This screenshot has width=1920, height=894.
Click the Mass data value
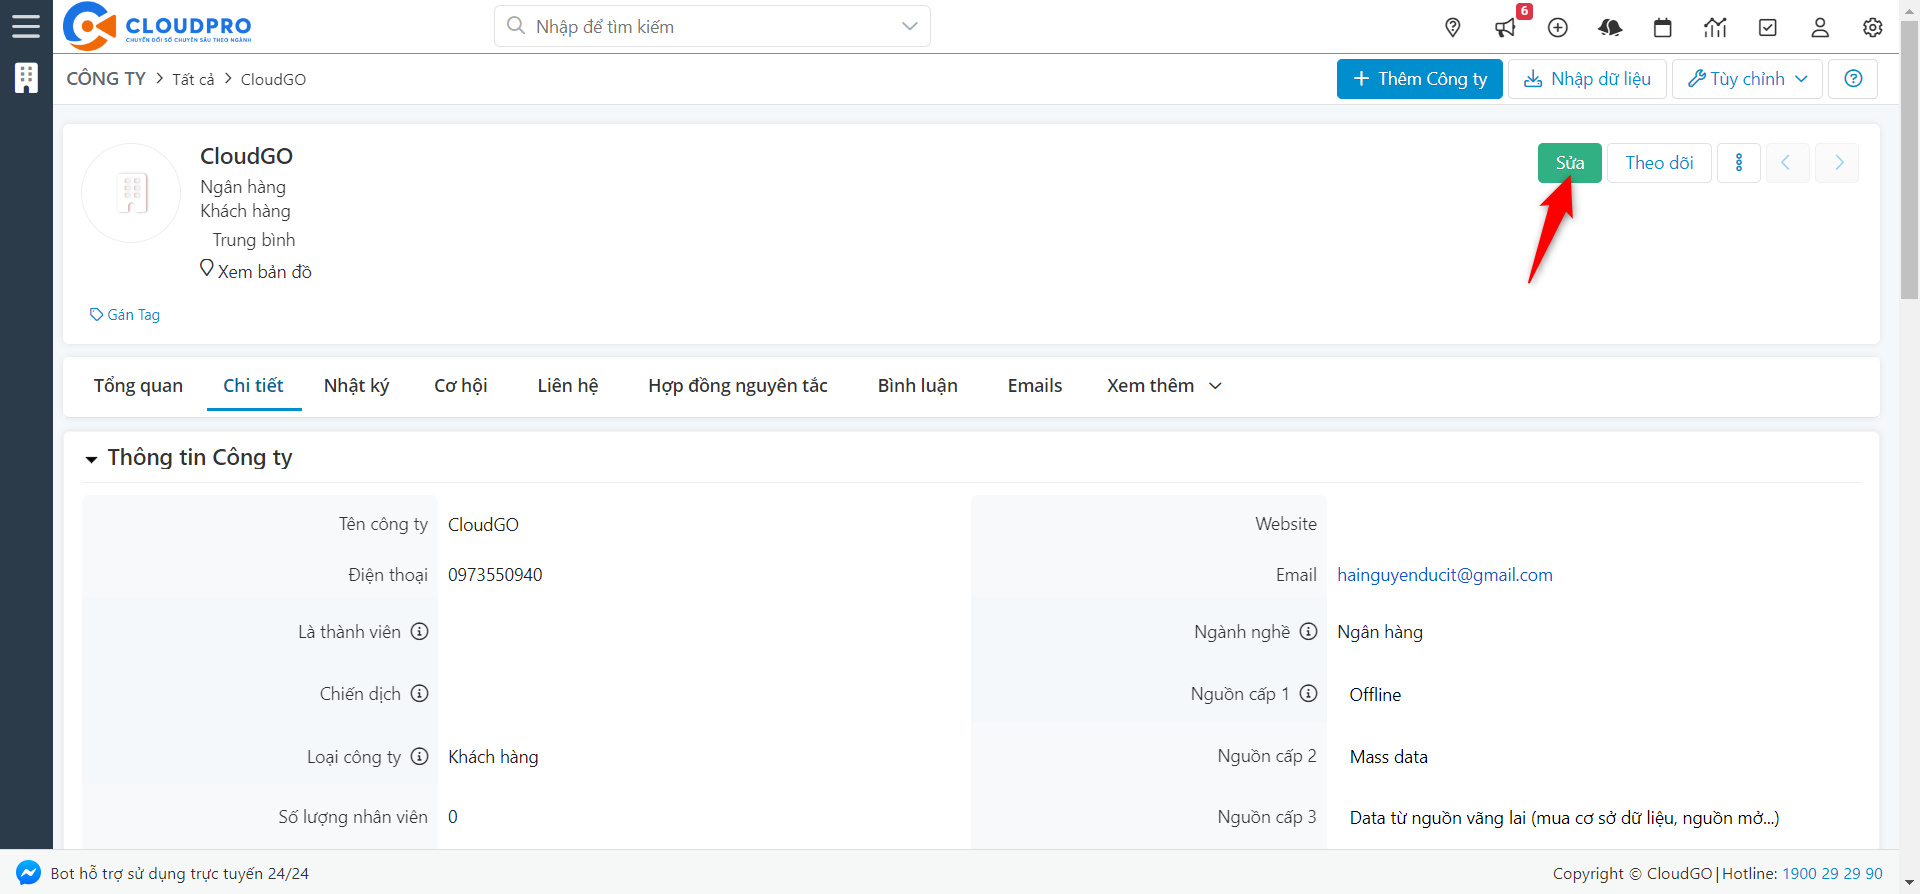click(1389, 757)
